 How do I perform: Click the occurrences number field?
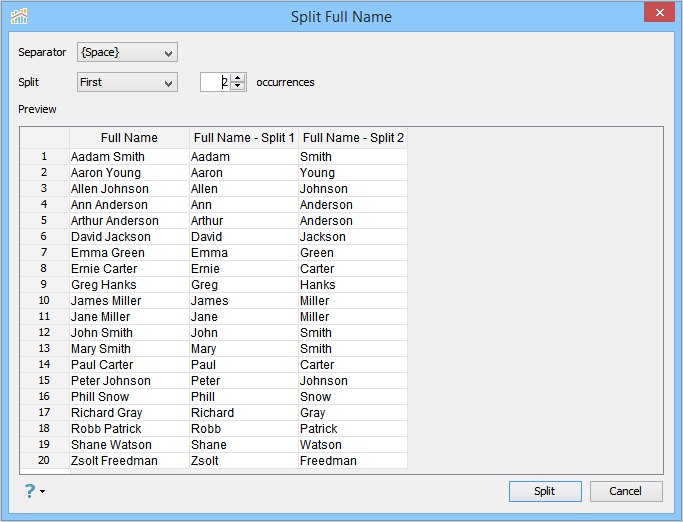215,82
